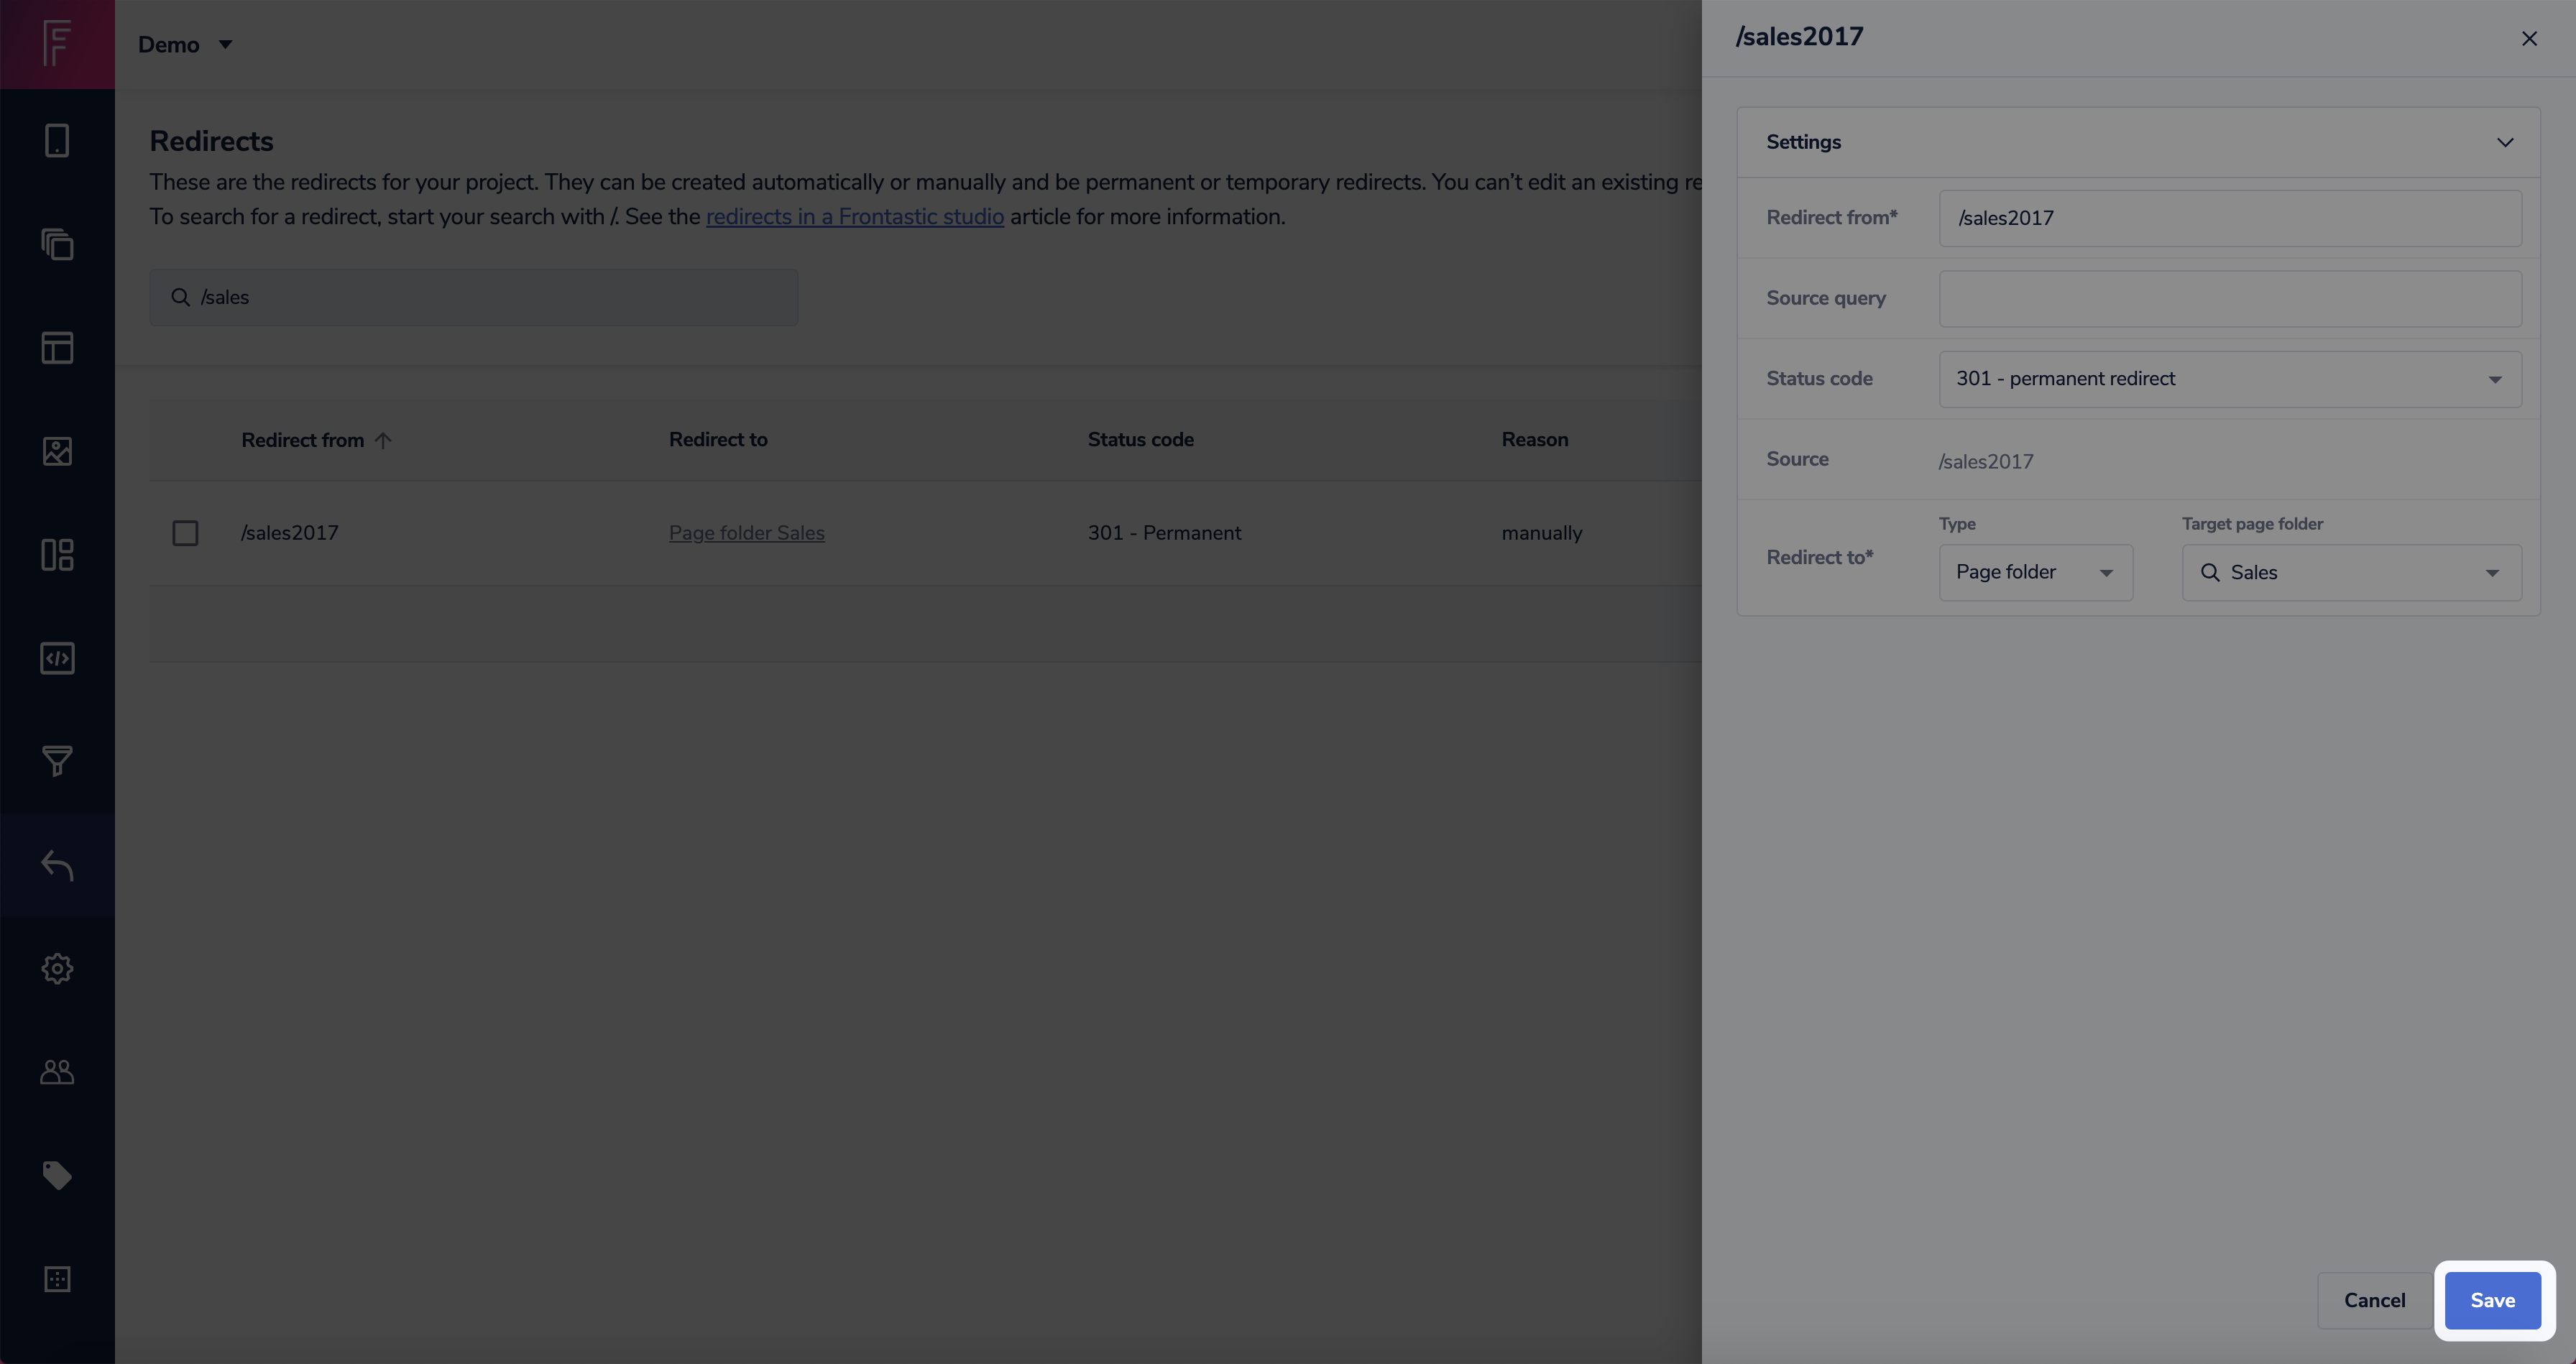Open the Page folder Sales link
Viewport: 2576px width, 1364px height.
[746, 533]
